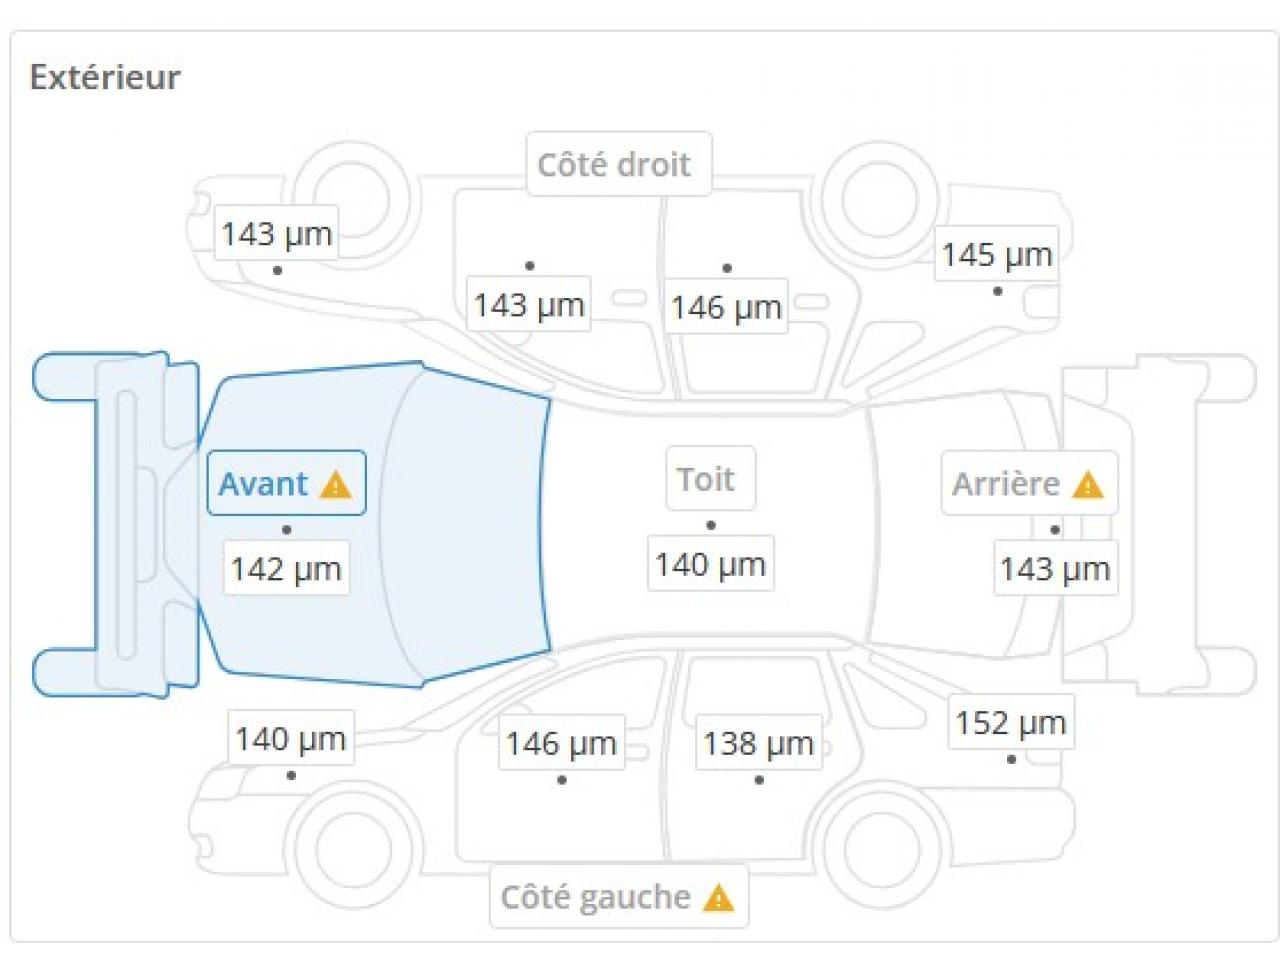
Task: Click the 140 µm roof measurement
Action: pyautogui.click(x=710, y=565)
